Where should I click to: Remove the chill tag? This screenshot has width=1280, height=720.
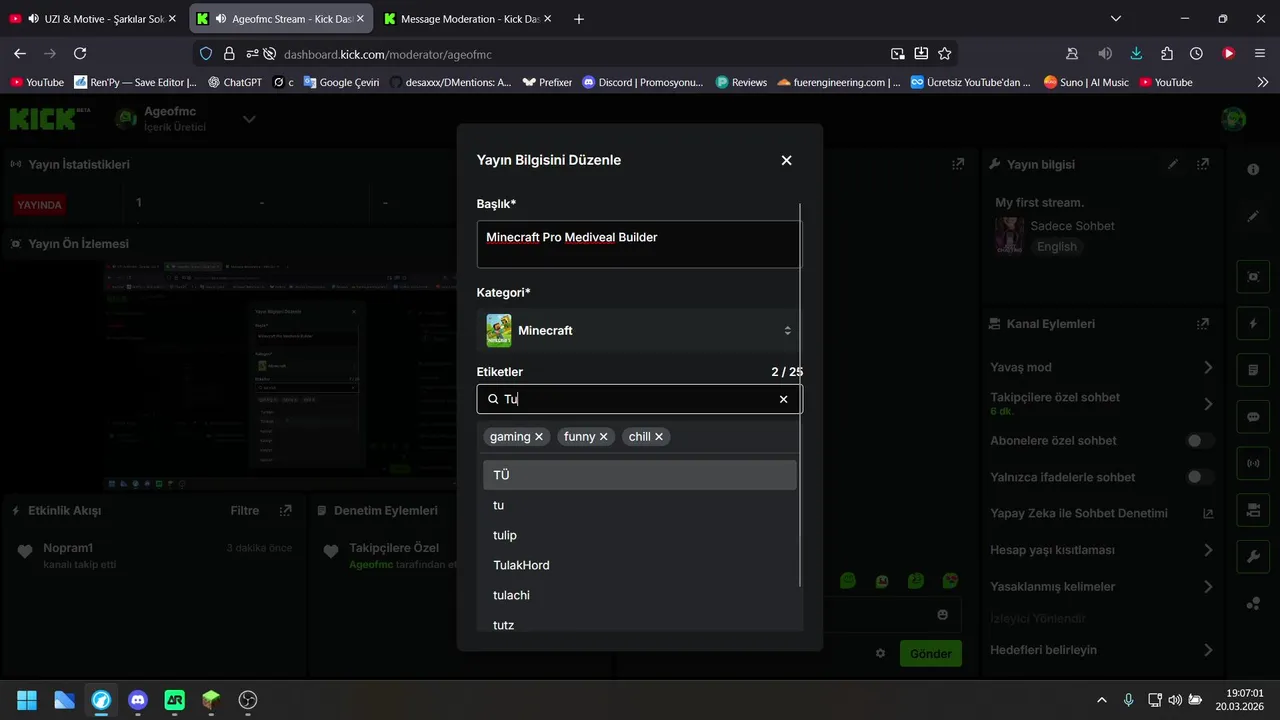659,437
